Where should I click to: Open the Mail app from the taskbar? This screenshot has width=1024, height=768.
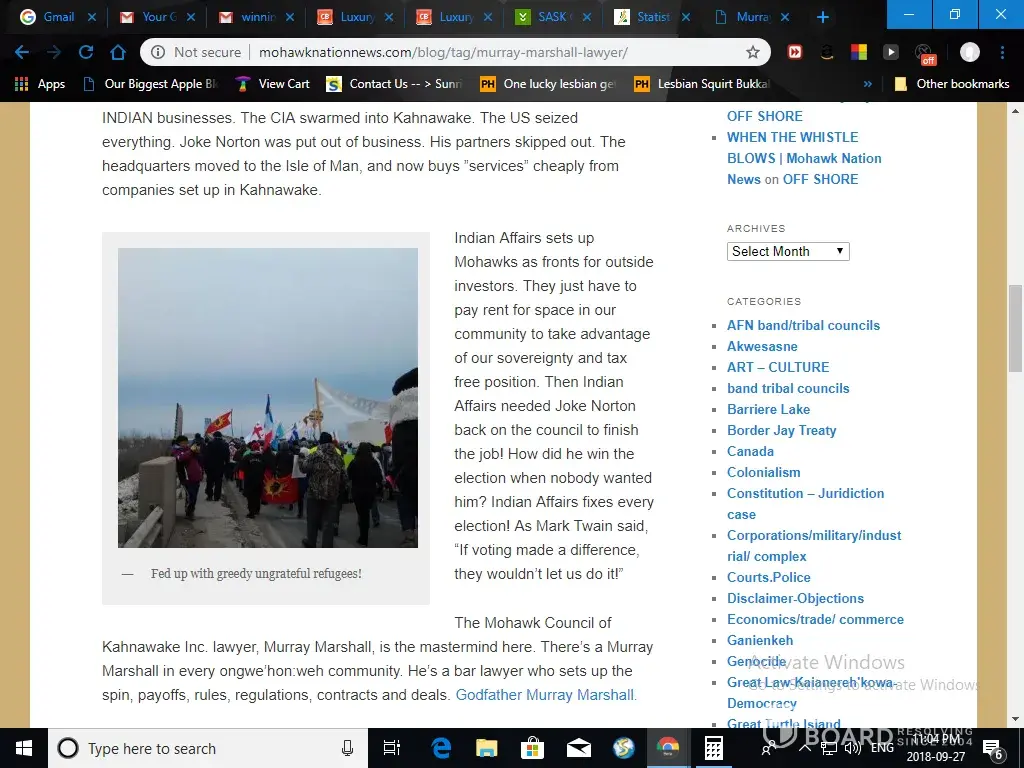tap(579, 748)
